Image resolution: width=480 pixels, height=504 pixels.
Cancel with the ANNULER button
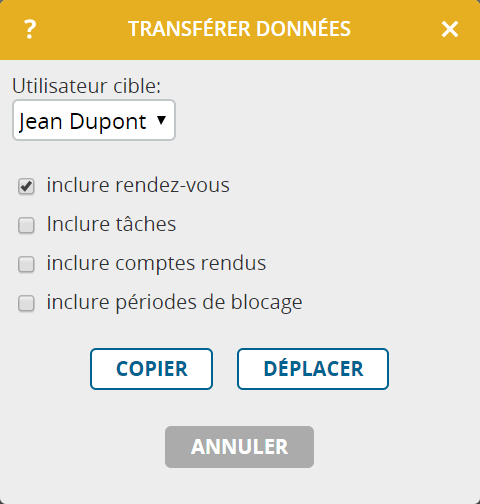point(239,447)
